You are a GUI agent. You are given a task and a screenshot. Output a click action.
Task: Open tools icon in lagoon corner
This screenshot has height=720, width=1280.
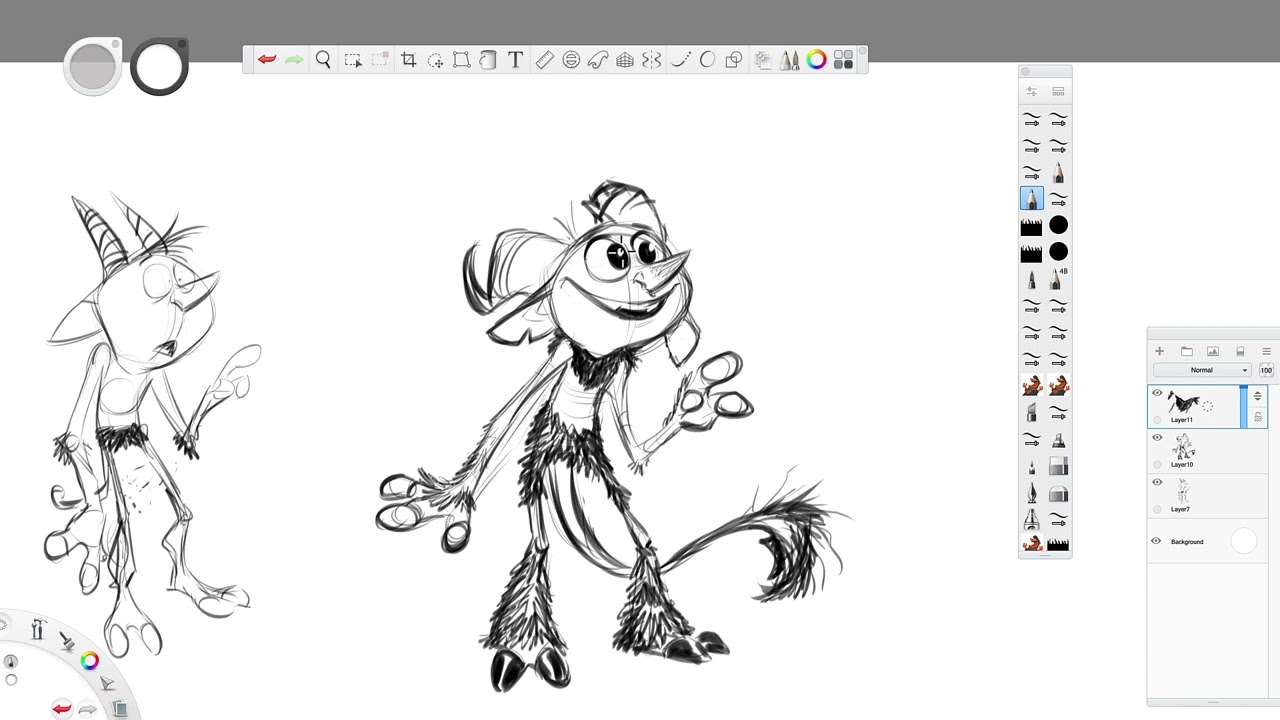point(38,629)
